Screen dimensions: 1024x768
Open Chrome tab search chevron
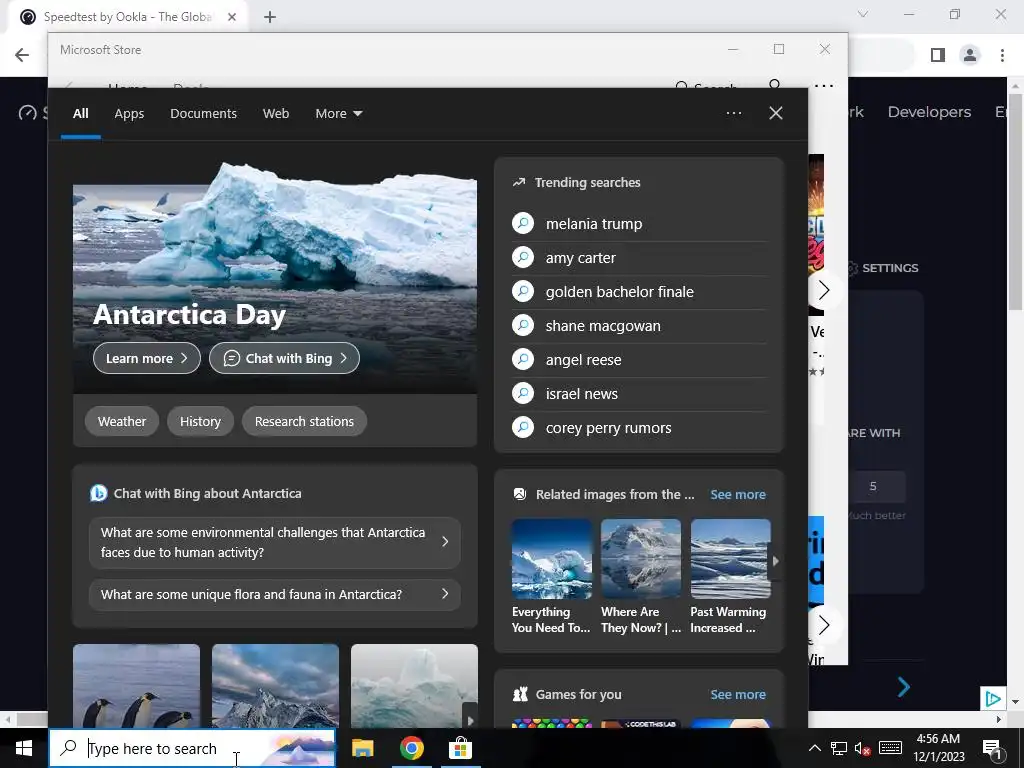coord(863,14)
